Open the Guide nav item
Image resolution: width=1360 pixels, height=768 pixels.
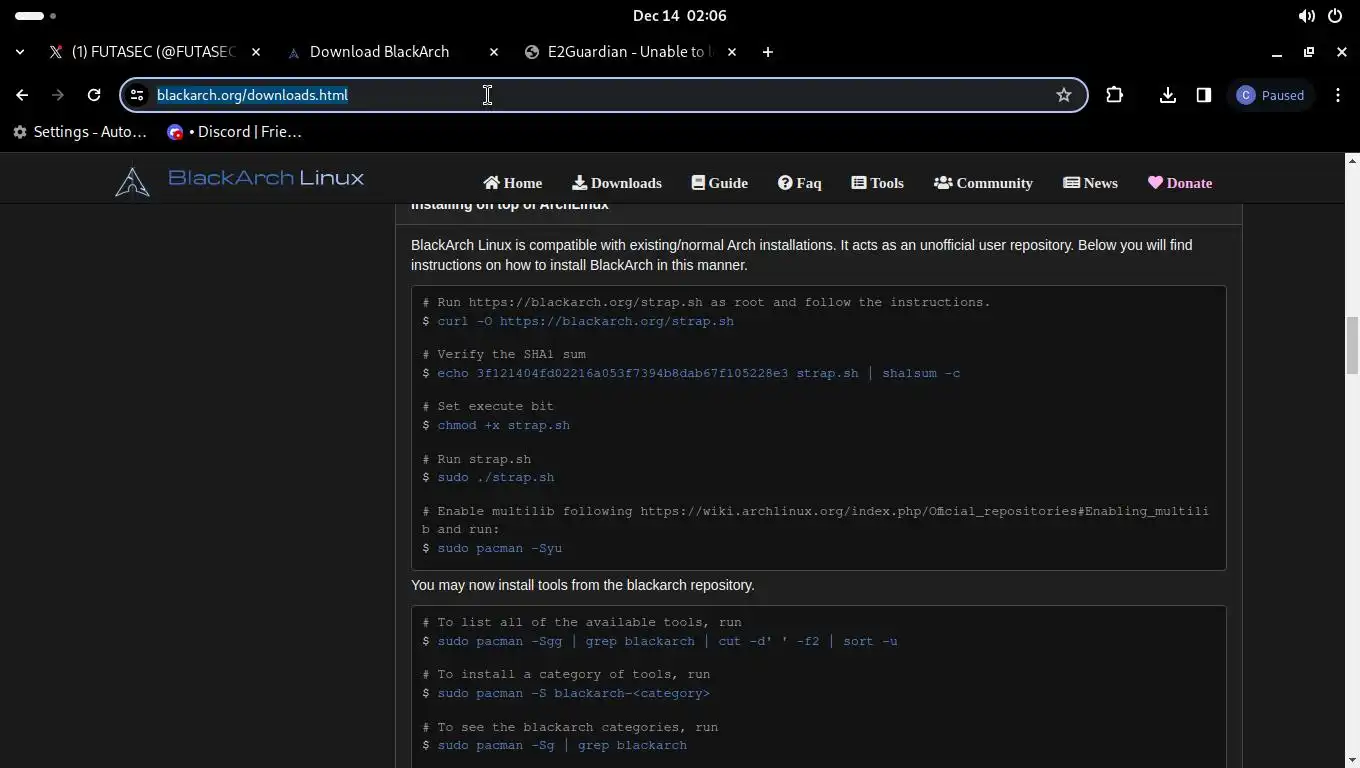(720, 183)
